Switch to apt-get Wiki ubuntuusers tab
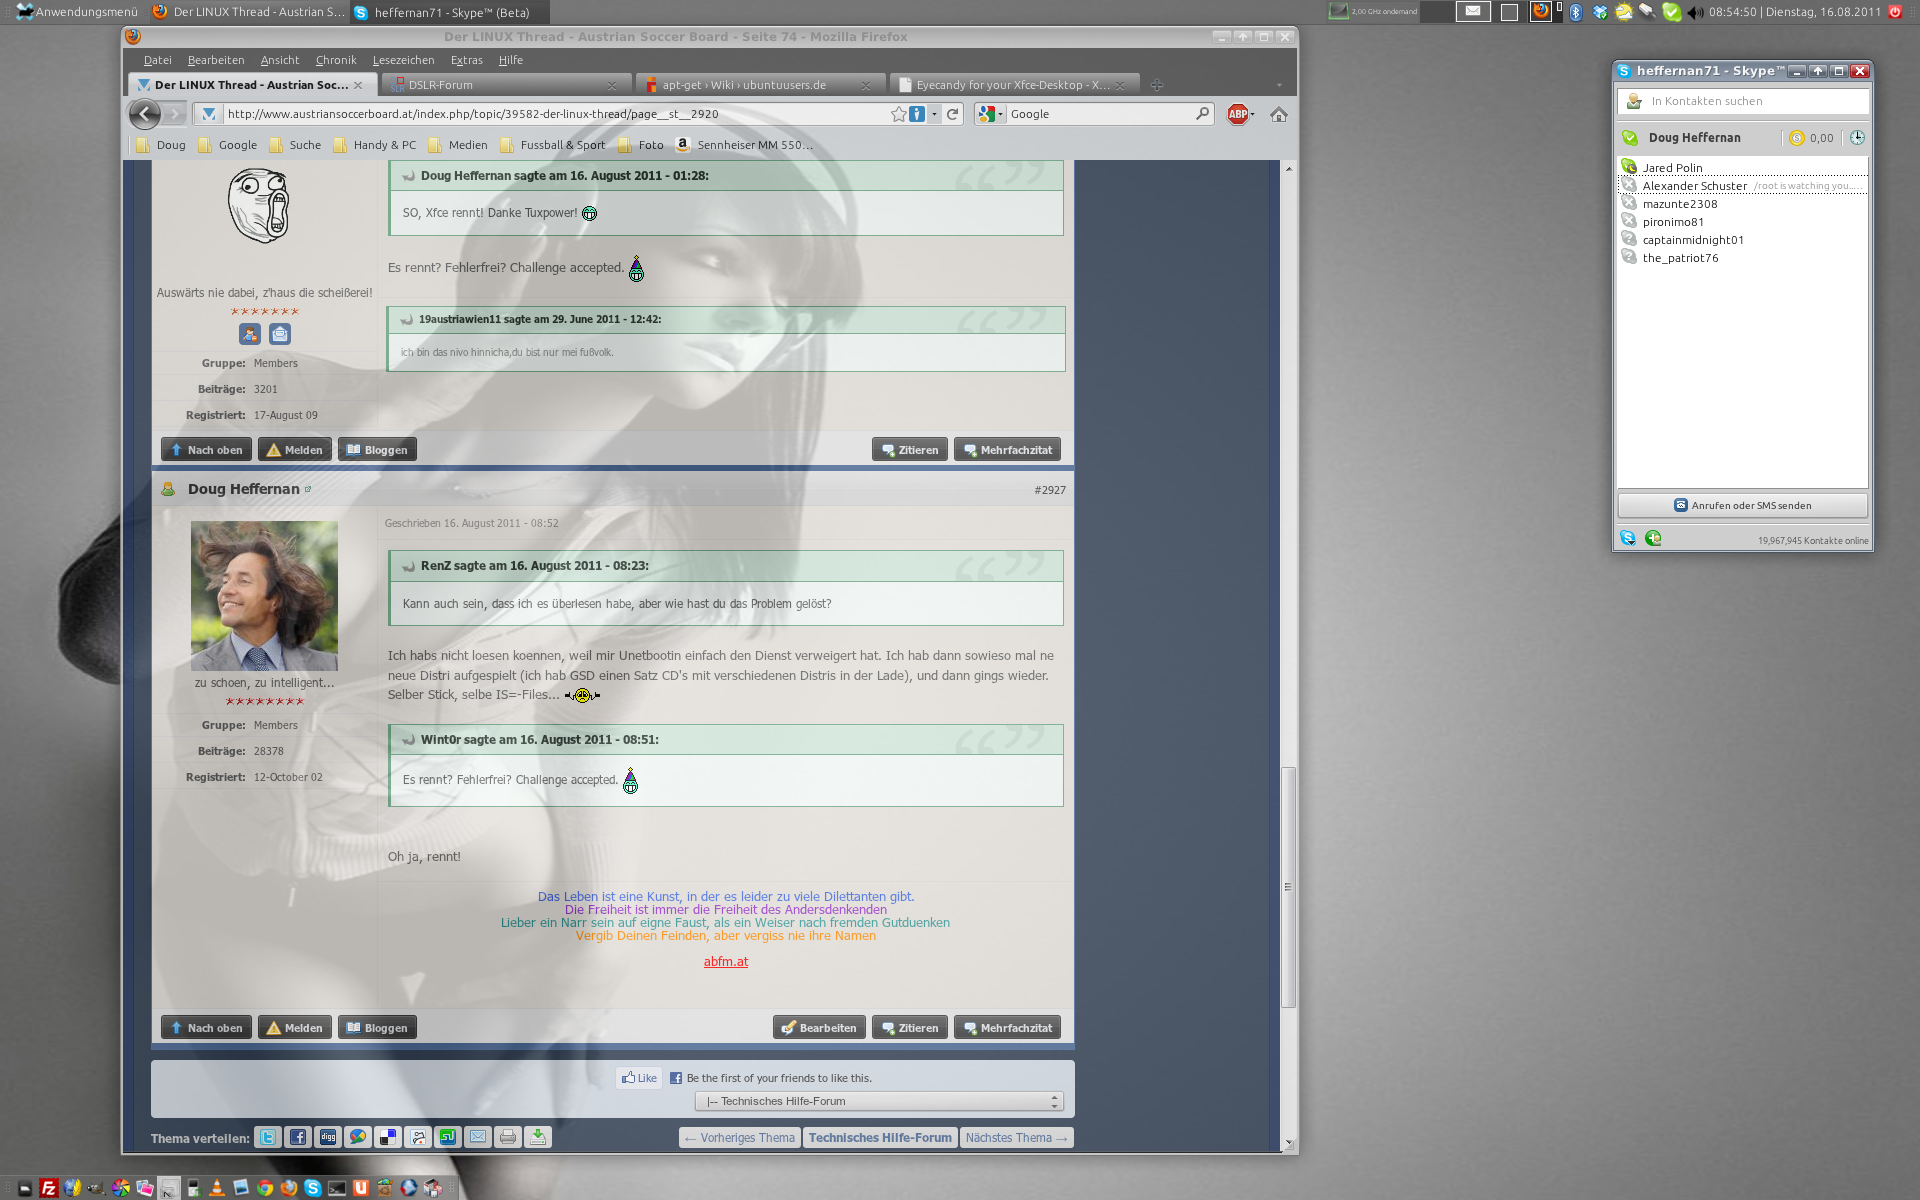This screenshot has width=1920, height=1200. [x=760, y=85]
